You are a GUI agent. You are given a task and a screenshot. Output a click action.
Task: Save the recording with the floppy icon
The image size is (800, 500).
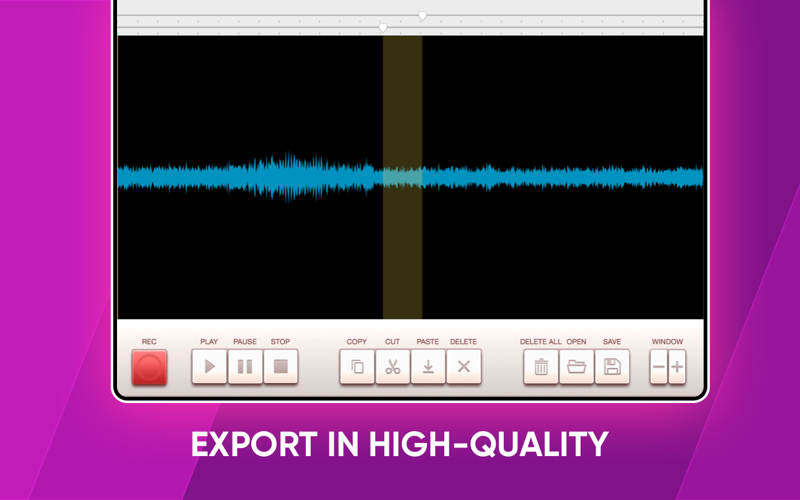[612, 366]
